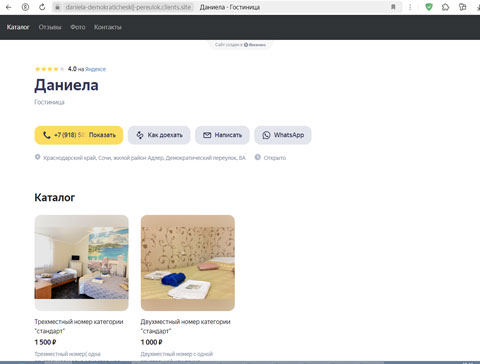Go back with the browser back arrow

pos(9,7)
